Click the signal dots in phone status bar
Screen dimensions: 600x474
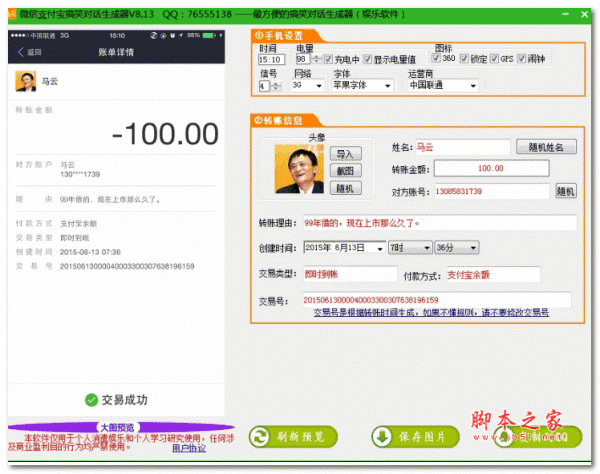click(x=20, y=36)
